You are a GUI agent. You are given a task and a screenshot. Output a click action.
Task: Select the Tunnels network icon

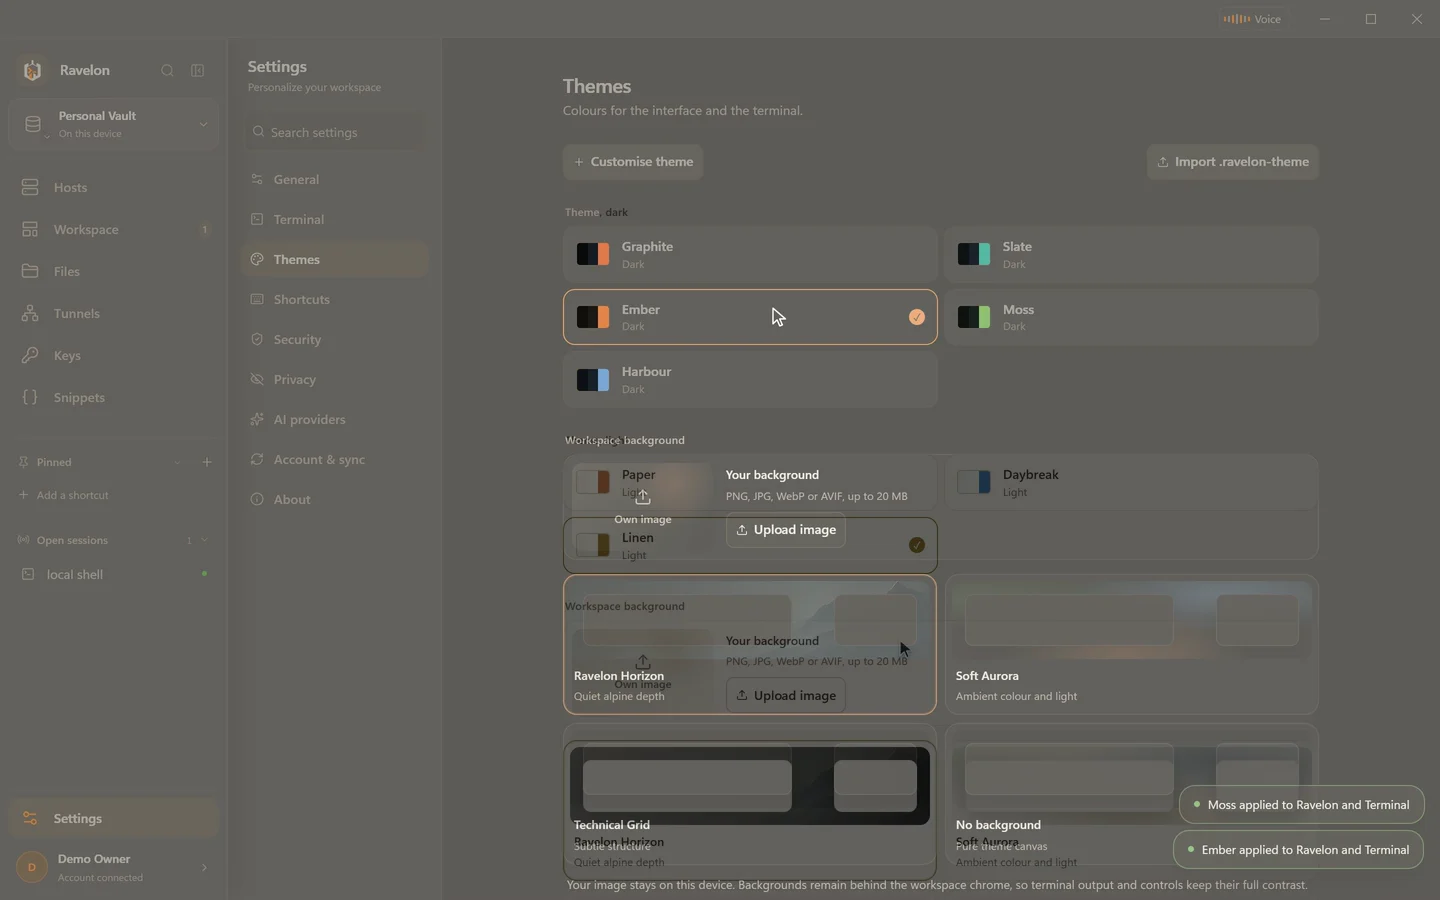click(30, 313)
